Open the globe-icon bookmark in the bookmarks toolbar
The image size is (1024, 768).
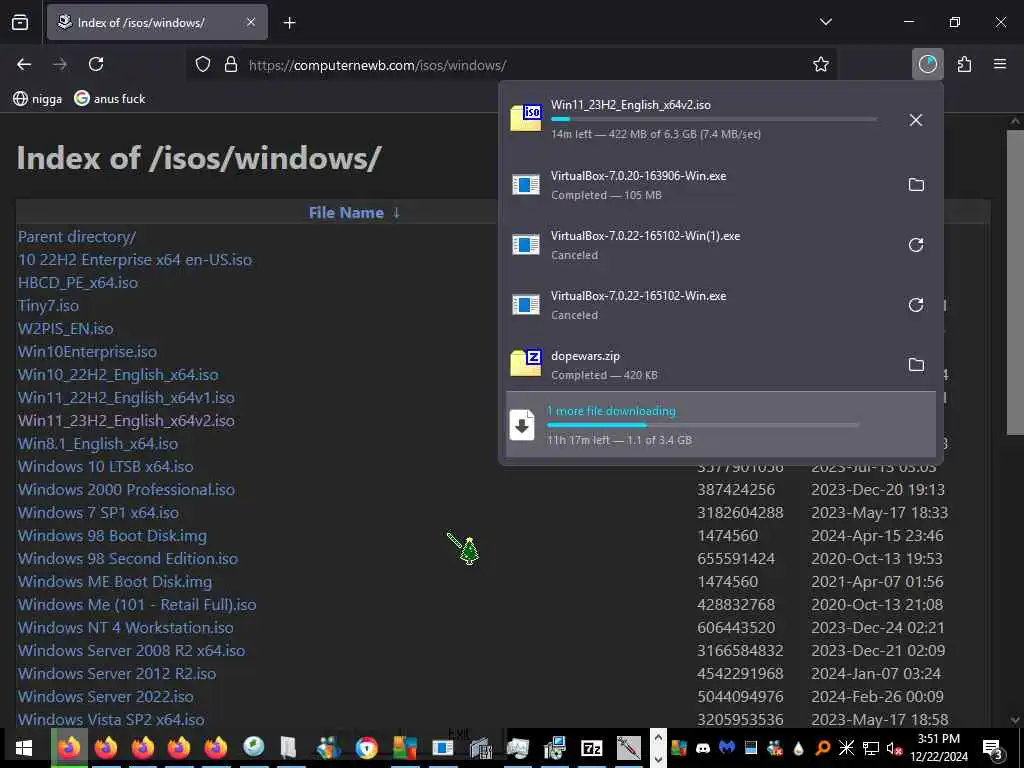(38, 99)
